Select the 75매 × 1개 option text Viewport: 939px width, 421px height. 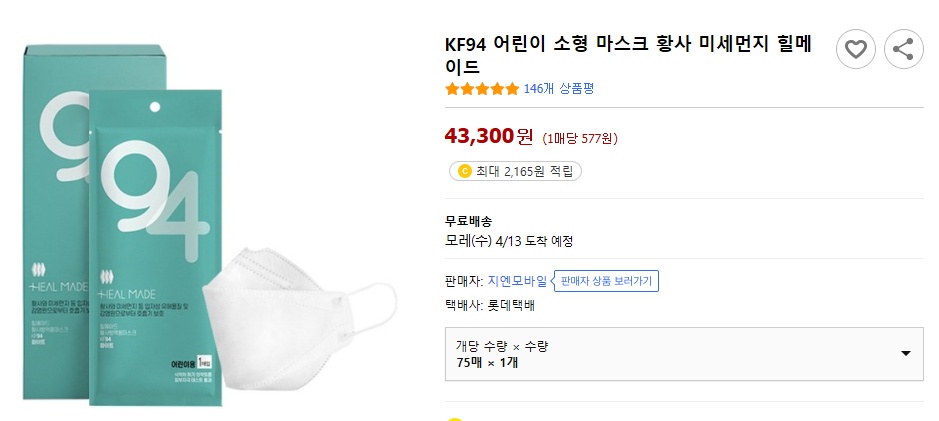pos(487,361)
